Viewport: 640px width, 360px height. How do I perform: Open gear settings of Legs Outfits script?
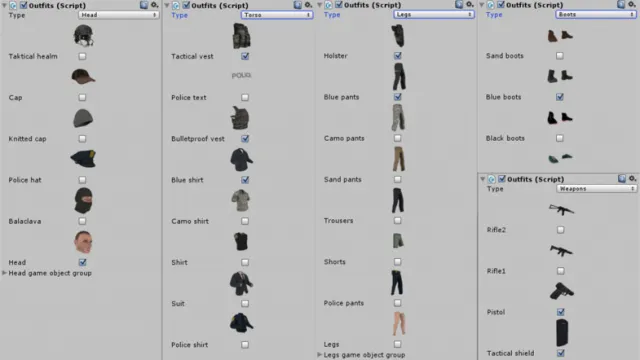click(470, 4)
